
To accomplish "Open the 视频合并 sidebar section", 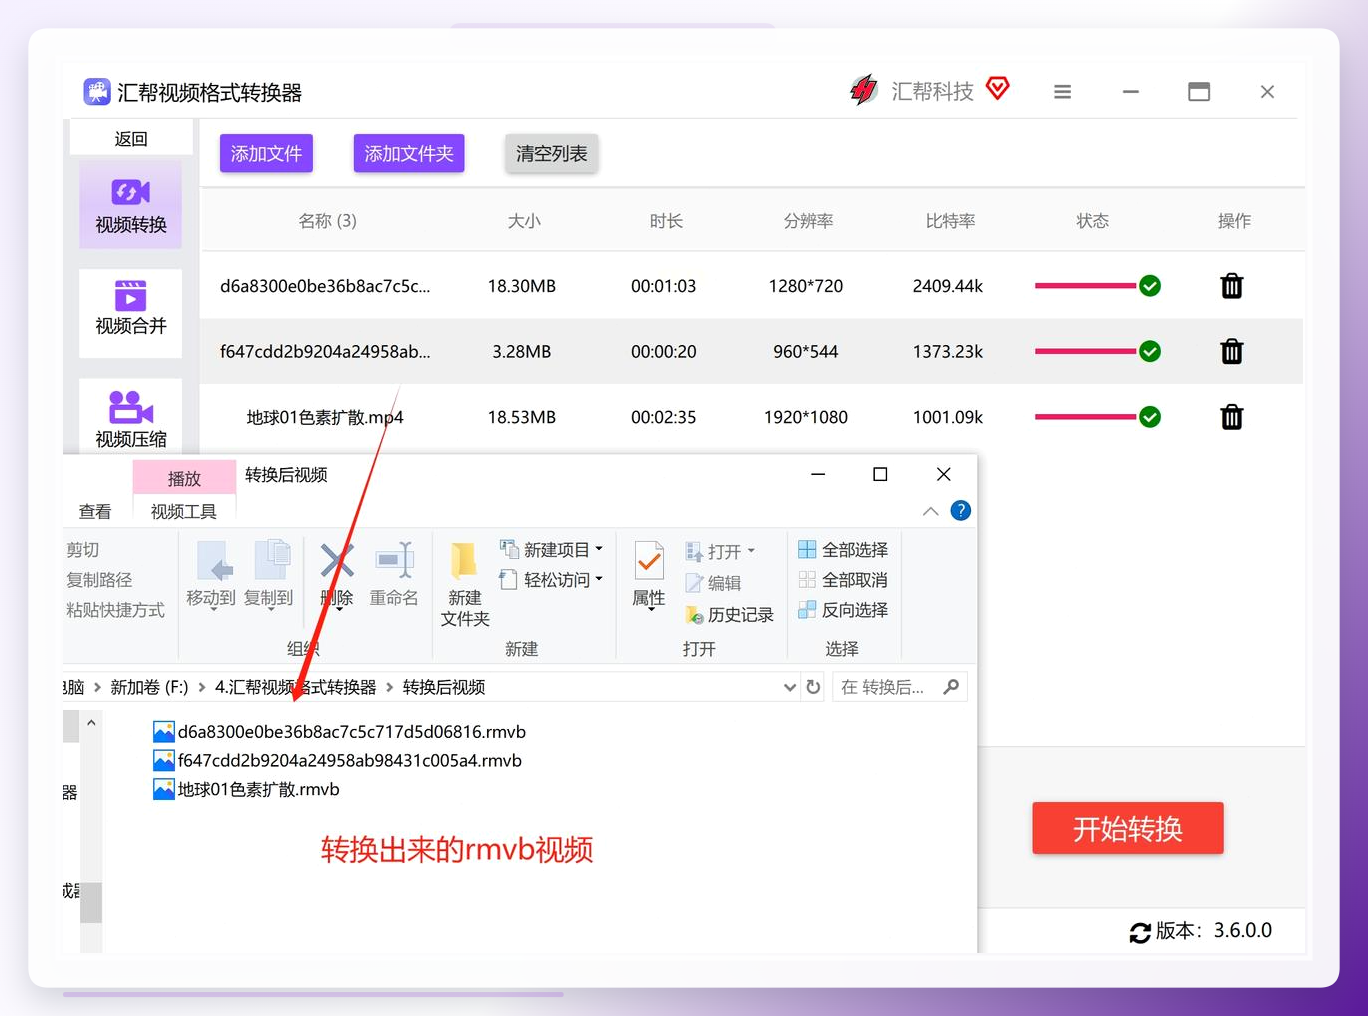I will (x=130, y=312).
